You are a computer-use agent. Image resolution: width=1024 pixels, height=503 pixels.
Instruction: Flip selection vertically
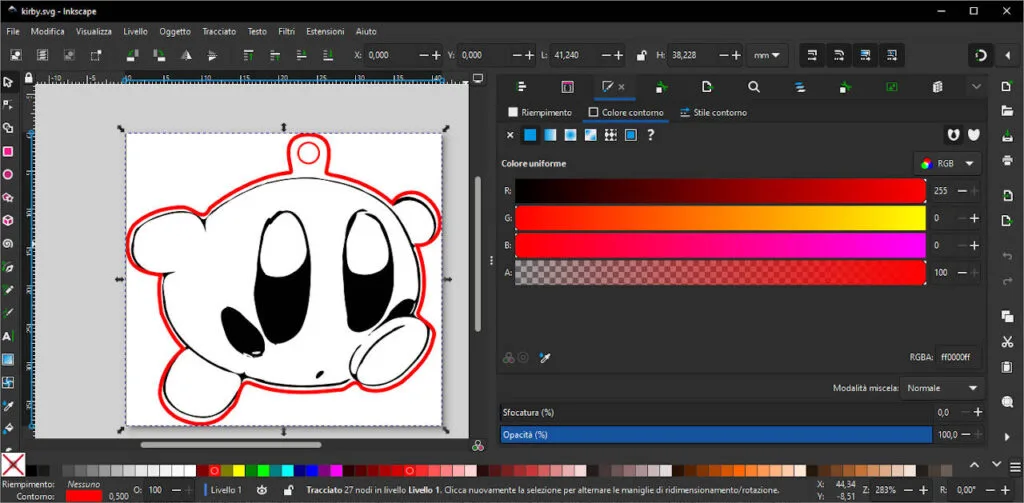[212, 56]
